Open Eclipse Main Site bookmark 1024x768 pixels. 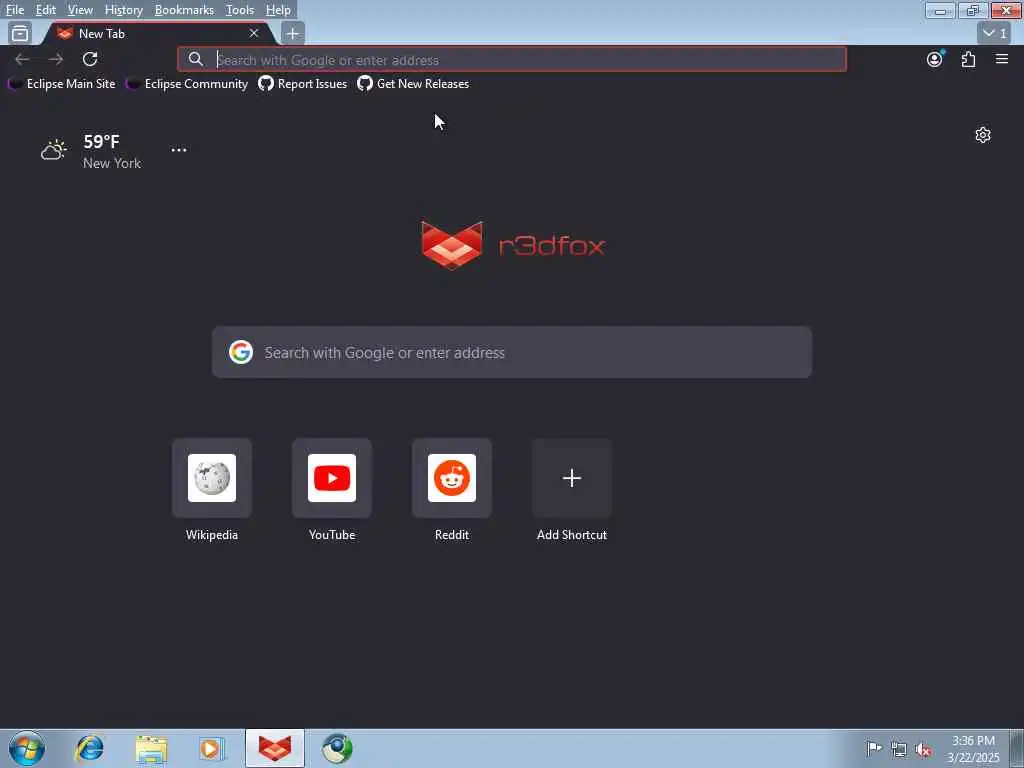point(62,84)
